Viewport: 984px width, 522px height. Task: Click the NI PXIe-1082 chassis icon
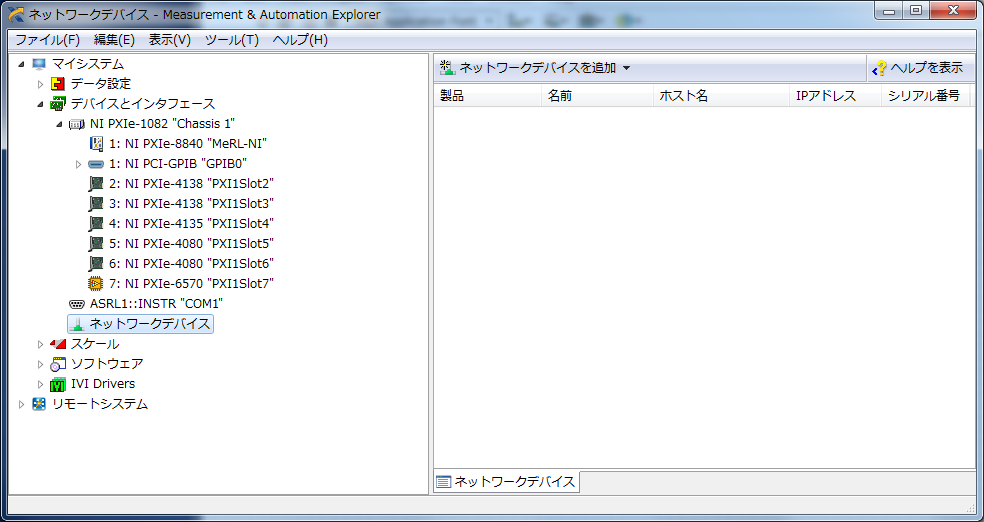[x=77, y=124]
